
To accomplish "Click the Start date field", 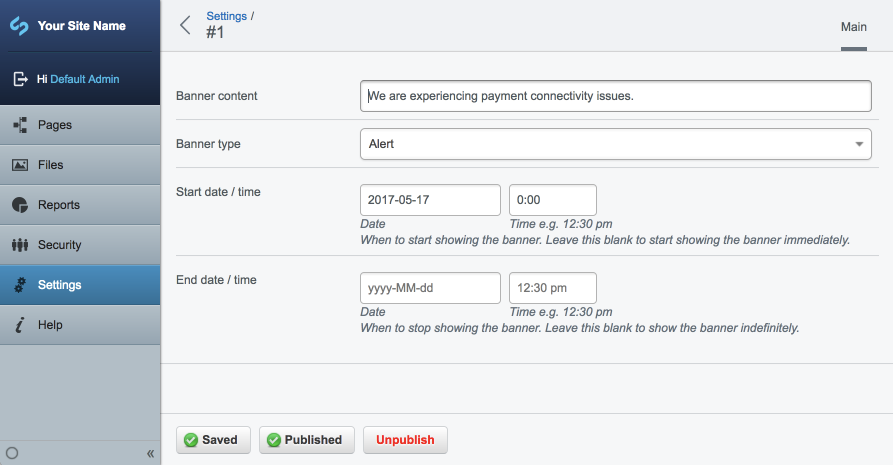I will [430, 200].
